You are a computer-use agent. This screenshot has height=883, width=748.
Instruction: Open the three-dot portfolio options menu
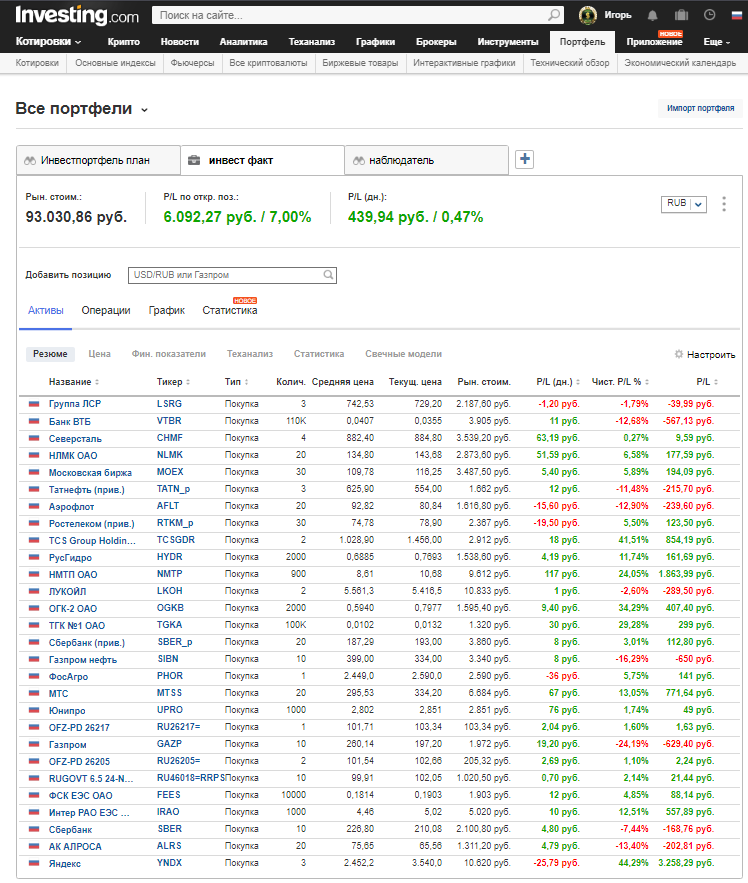724,204
